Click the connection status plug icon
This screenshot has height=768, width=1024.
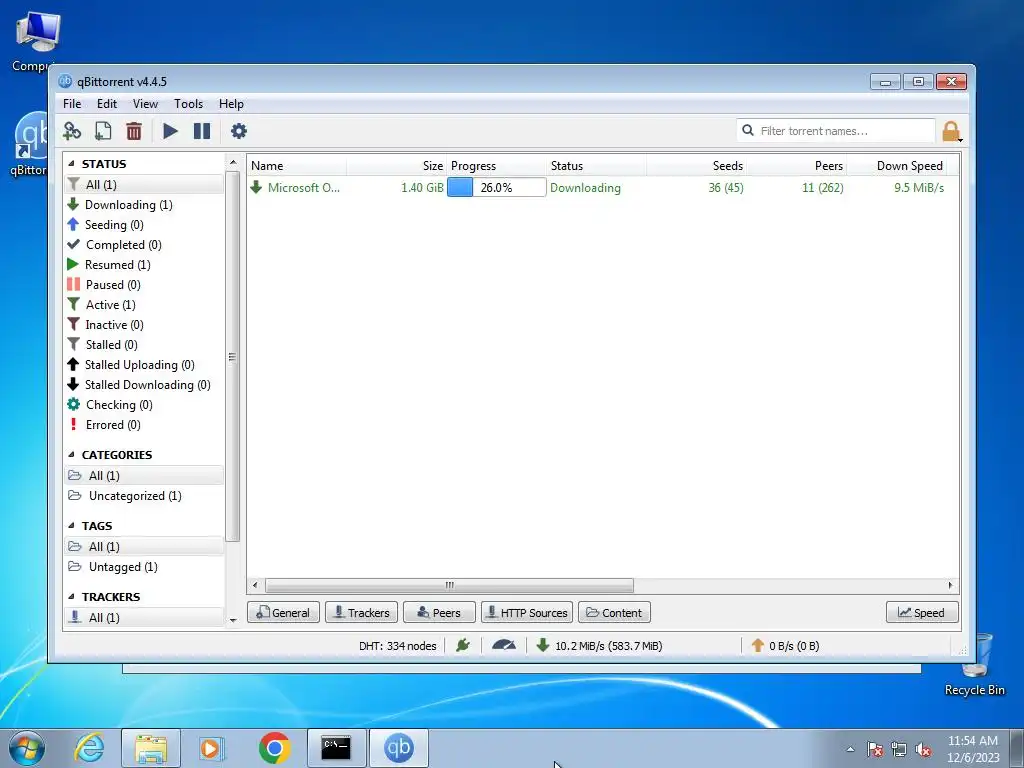463,645
